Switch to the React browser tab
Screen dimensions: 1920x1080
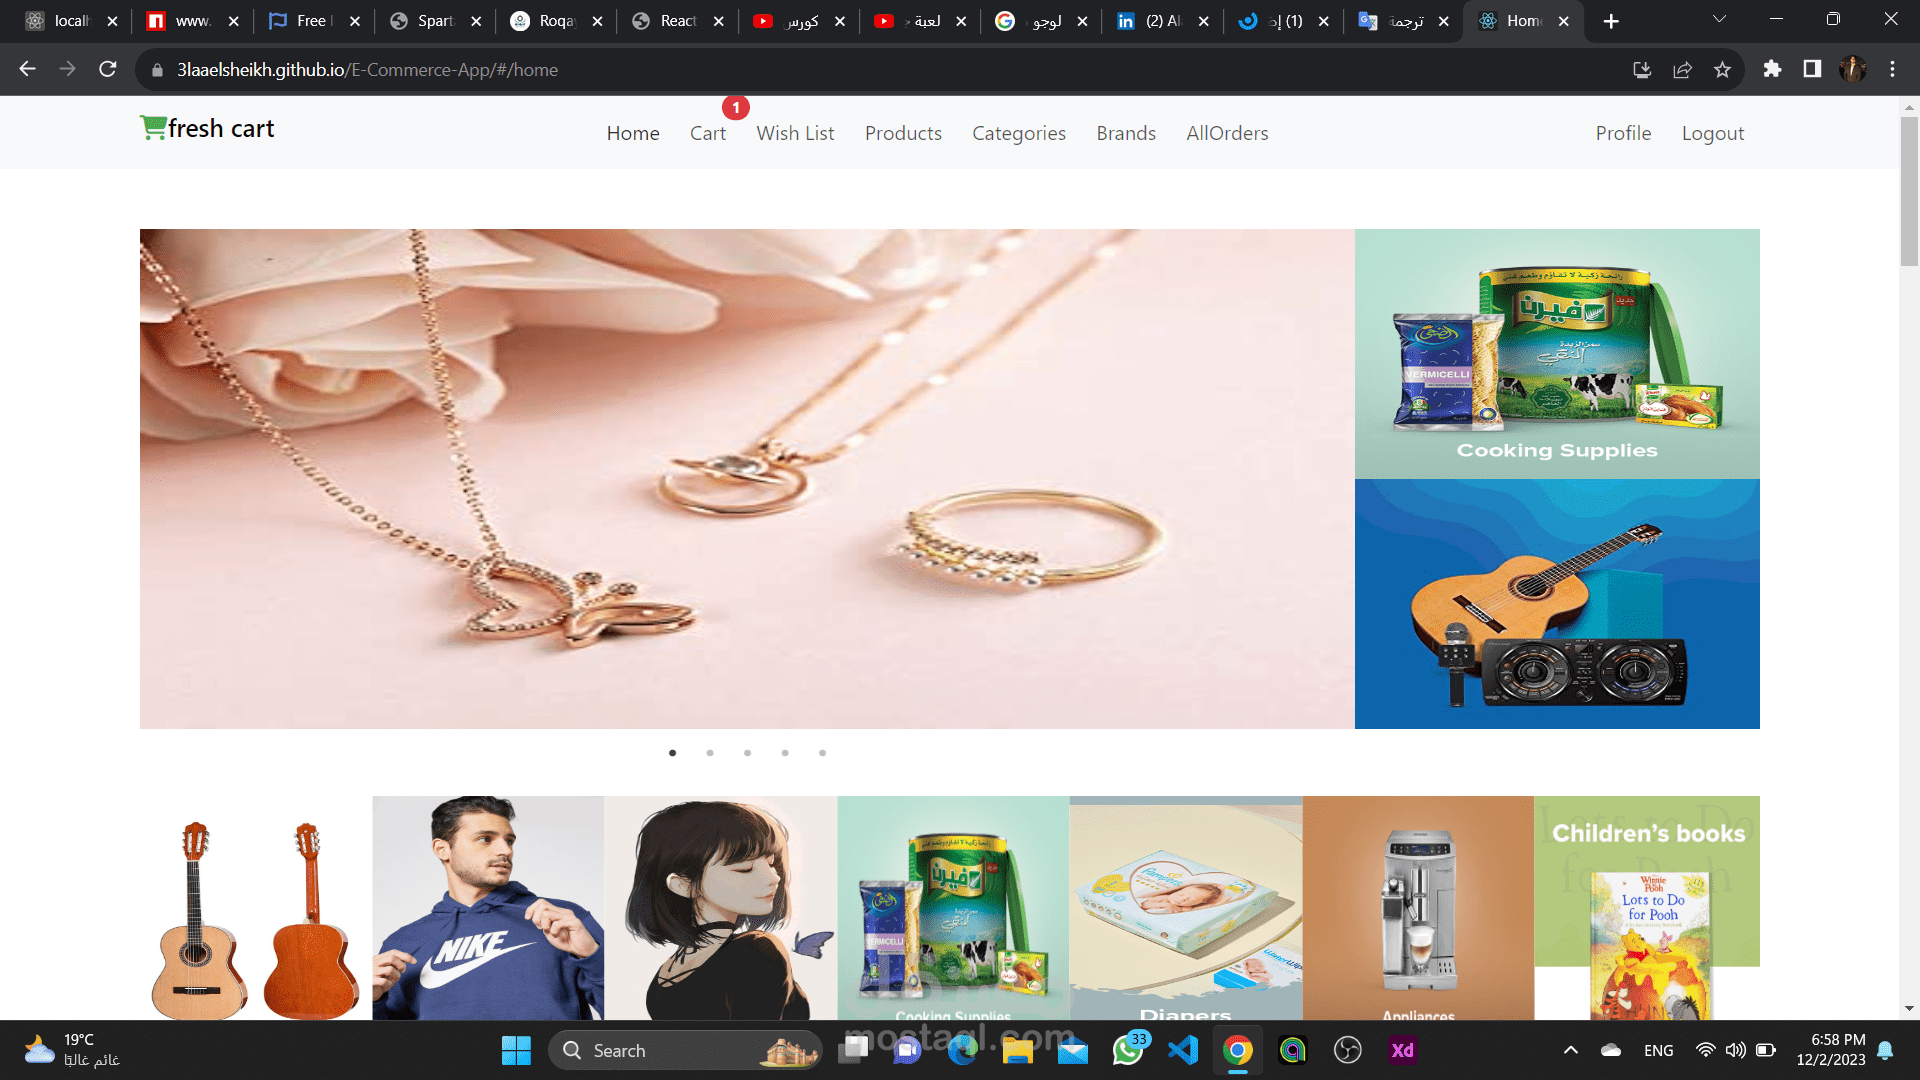pos(677,21)
